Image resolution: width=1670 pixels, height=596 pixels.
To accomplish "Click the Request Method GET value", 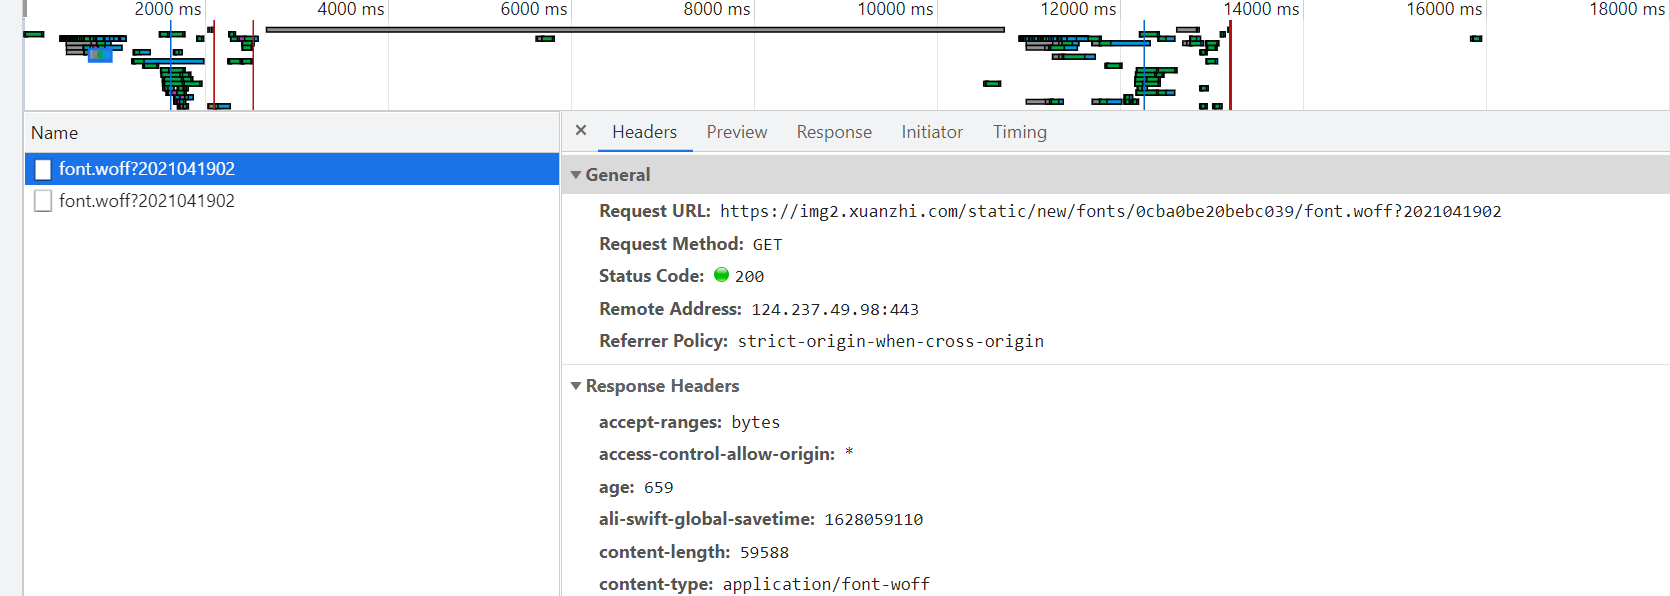I will (x=767, y=244).
